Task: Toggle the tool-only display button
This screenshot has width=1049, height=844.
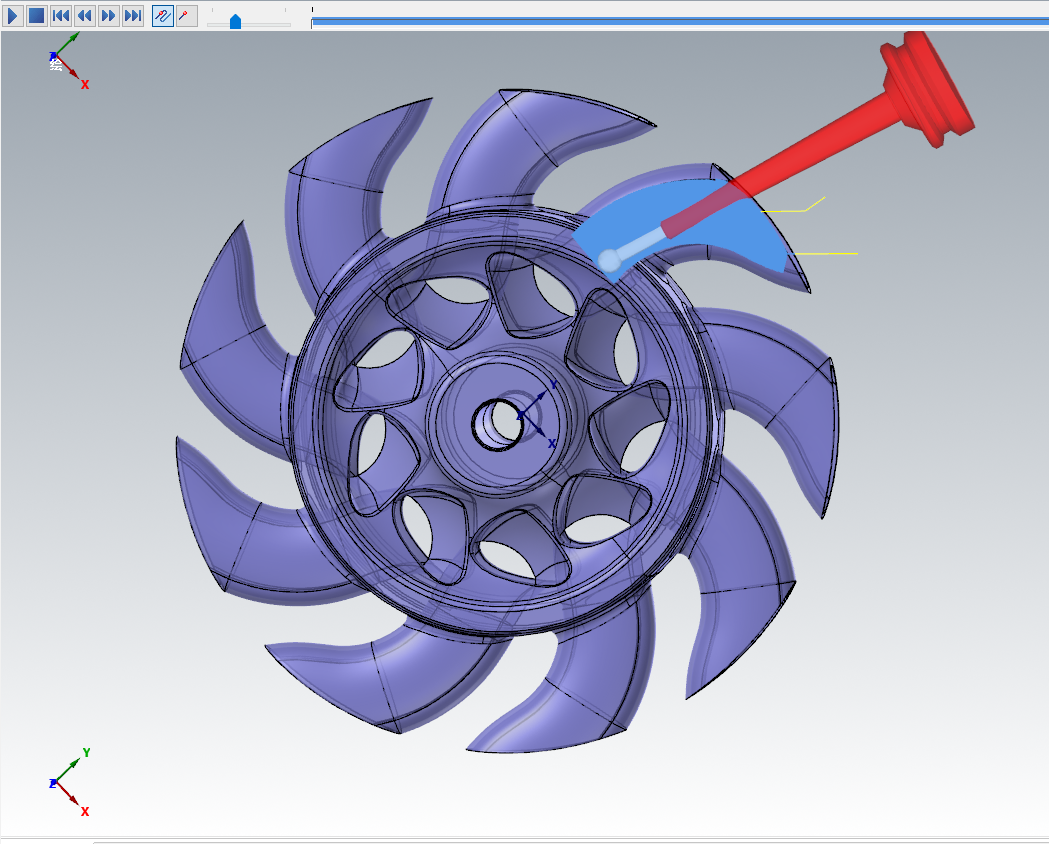Action: tap(186, 16)
